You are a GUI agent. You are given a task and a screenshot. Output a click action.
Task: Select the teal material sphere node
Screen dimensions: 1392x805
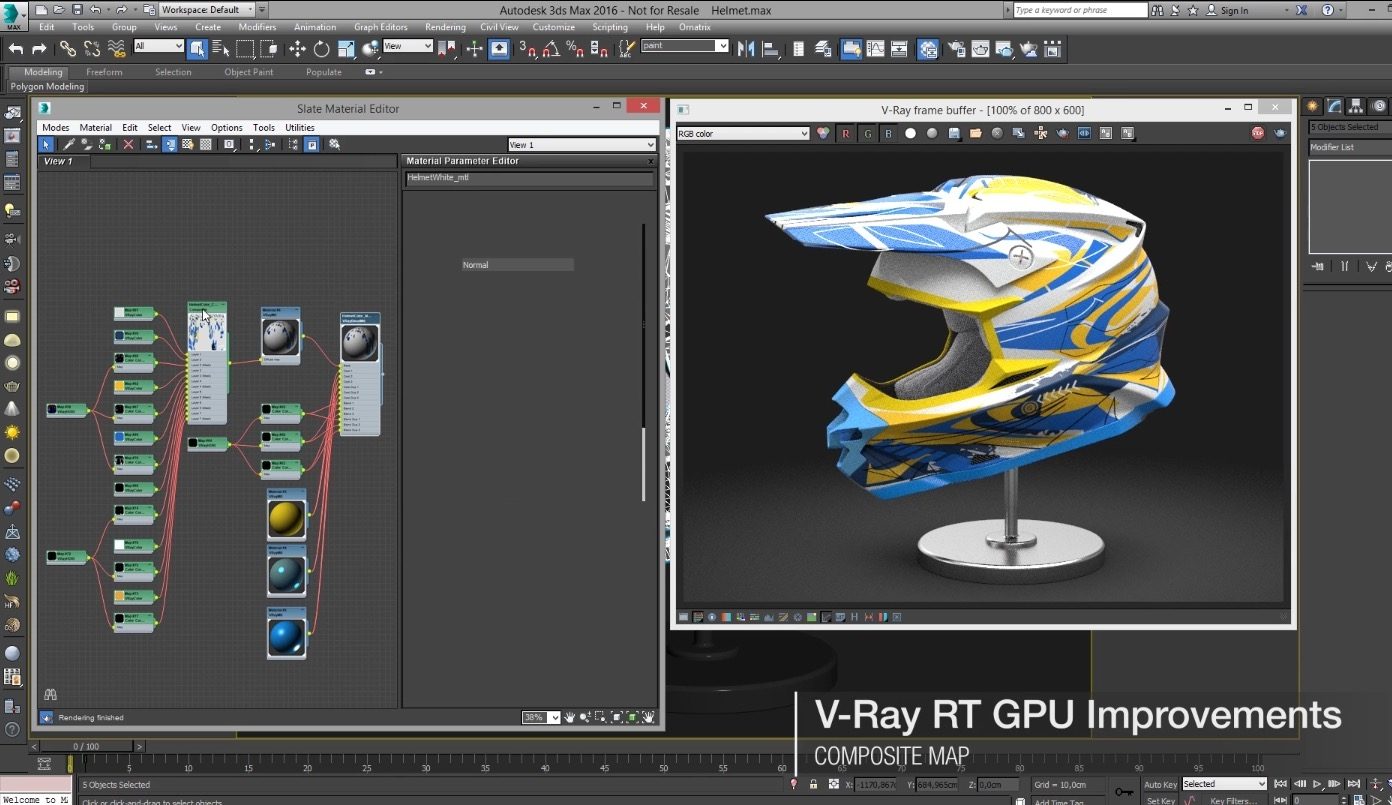(286, 572)
